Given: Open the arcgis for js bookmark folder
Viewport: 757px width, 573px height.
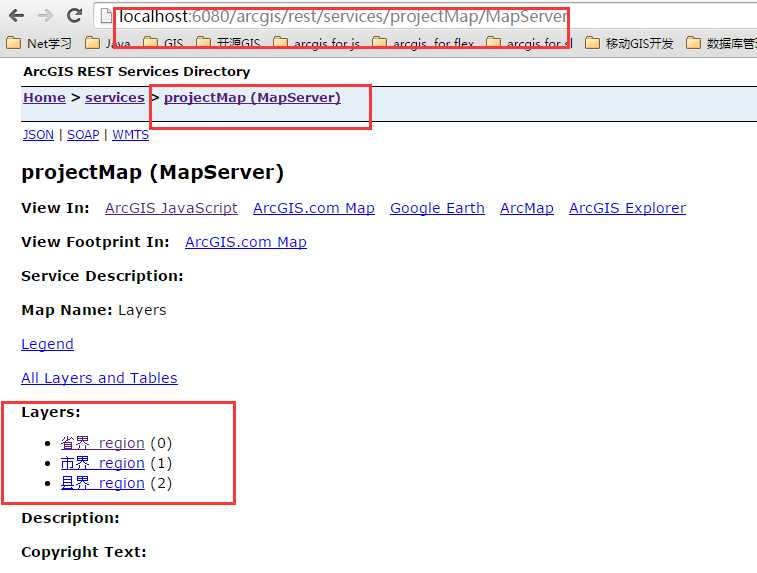Looking at the screenshot, I should (x=316, y=43).
